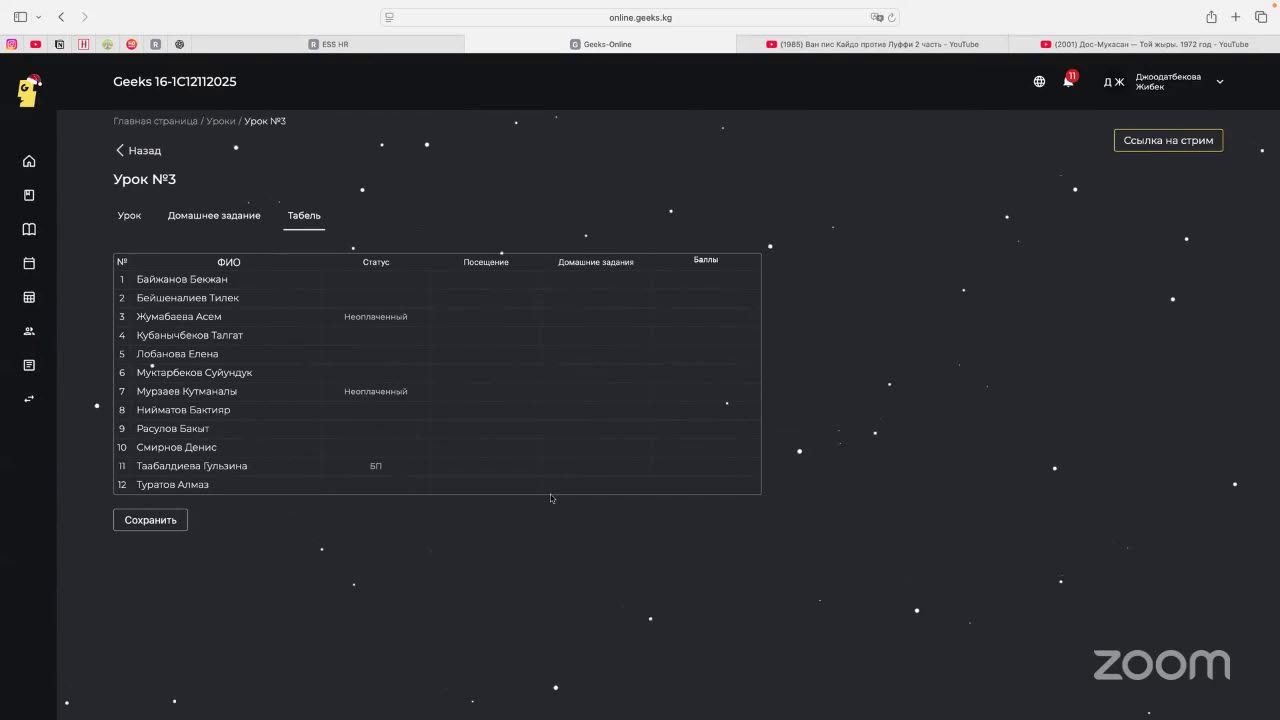Viewport: 1280px width, 720px height.
Task: Select student Кубанычбеков Талгат row
Action: pyautogui.click(x=437, y=335)
